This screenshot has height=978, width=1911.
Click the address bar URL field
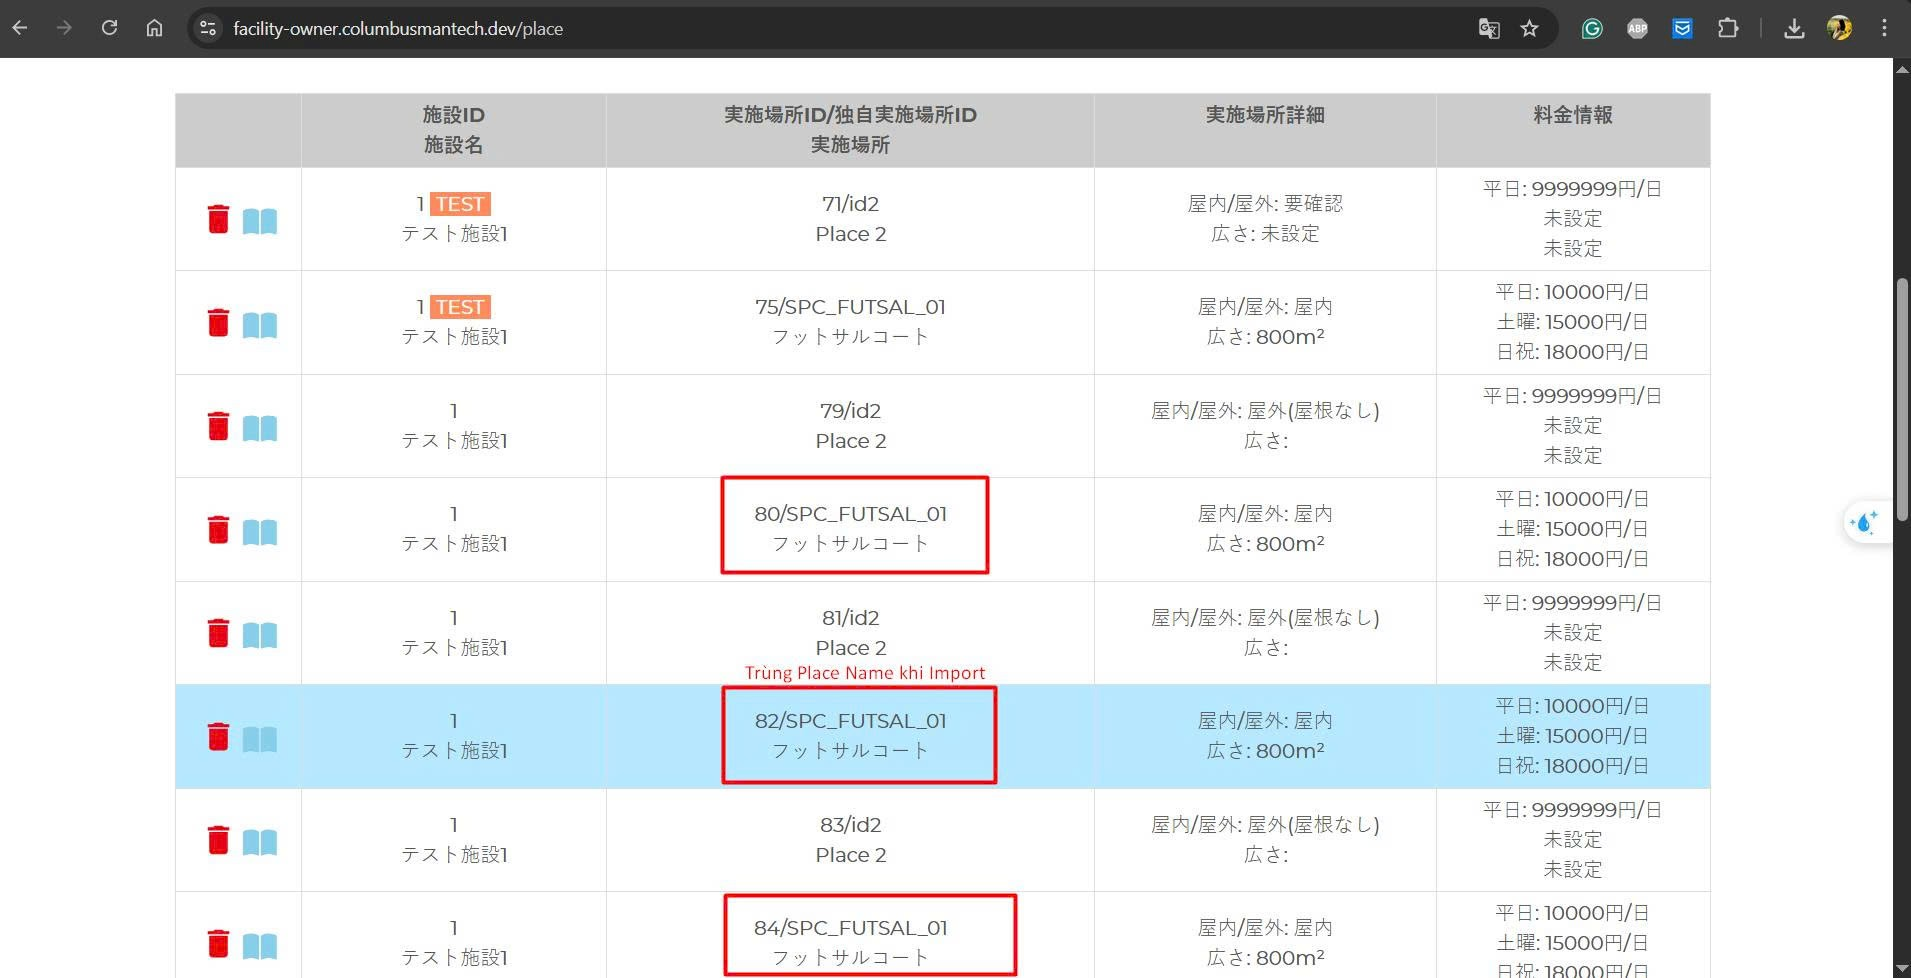pos(800,28)
